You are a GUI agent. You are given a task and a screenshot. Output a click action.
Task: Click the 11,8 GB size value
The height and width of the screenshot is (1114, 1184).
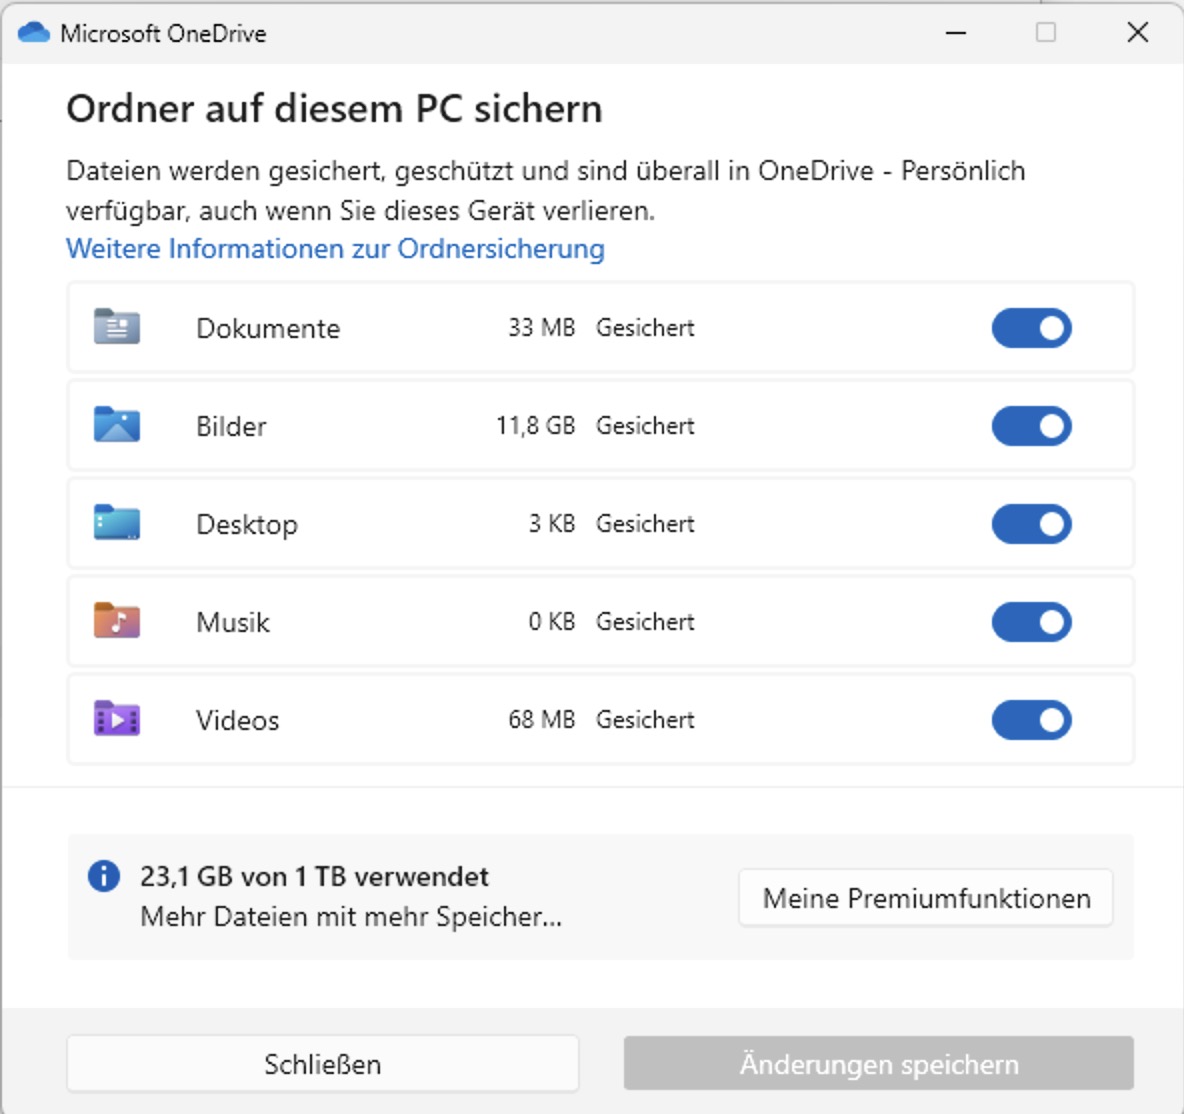pos(535,426)
